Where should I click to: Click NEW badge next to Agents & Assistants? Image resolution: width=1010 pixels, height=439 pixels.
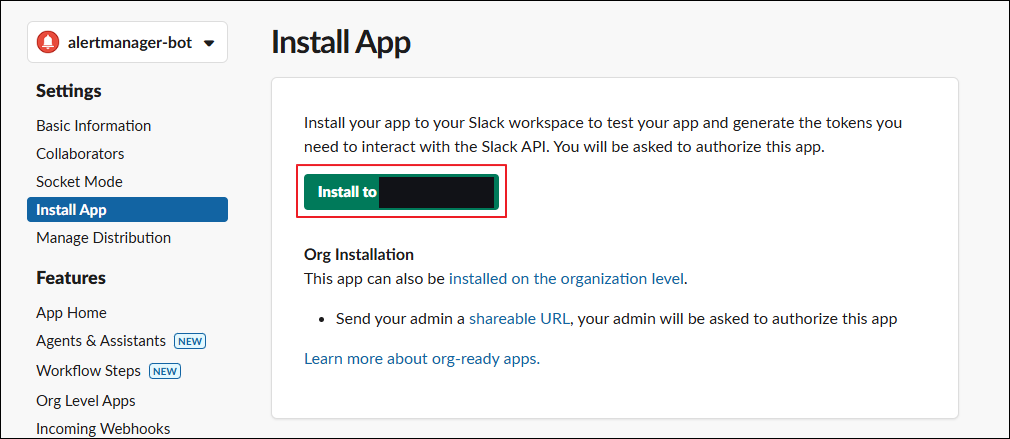tap(190, 341)
